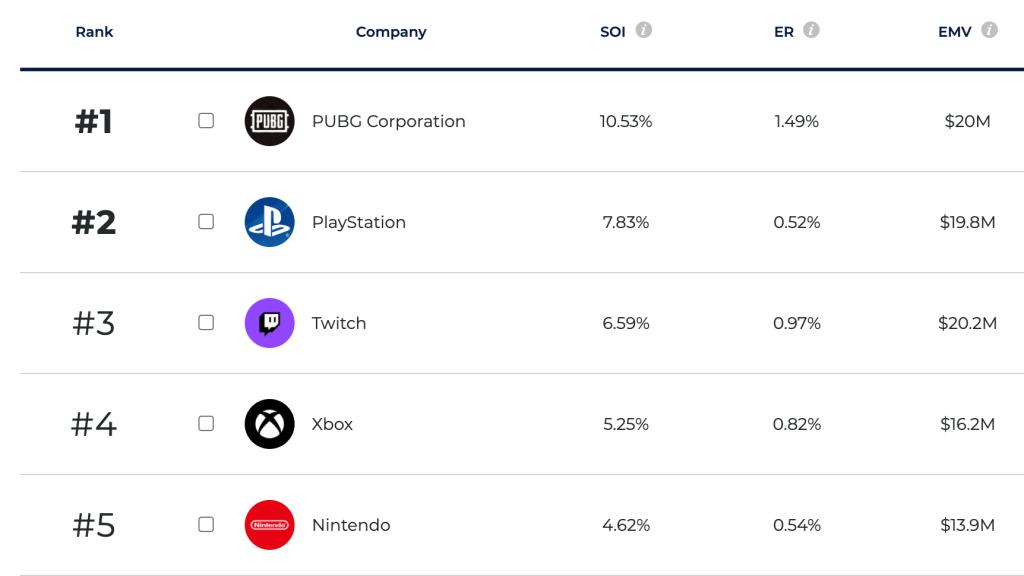Check the PUBG Corporation checkbox
This screenshot has width=1024, height=576.
point(206,121)
